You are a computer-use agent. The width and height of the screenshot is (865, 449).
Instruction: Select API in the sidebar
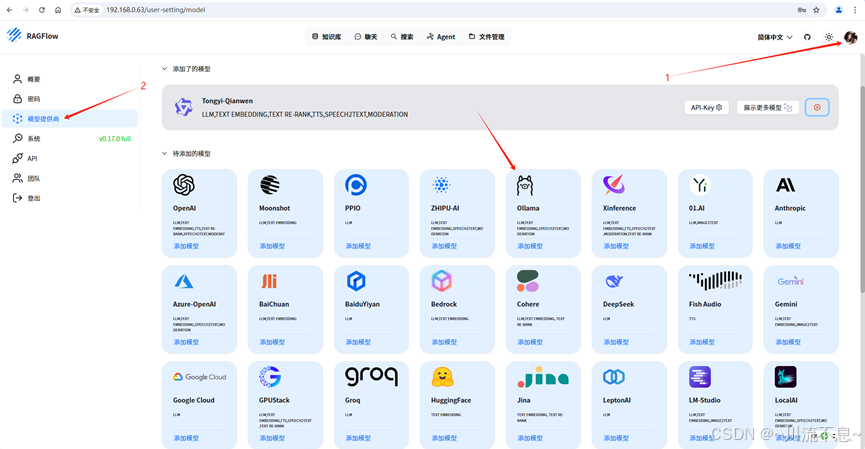click(70, 158)
